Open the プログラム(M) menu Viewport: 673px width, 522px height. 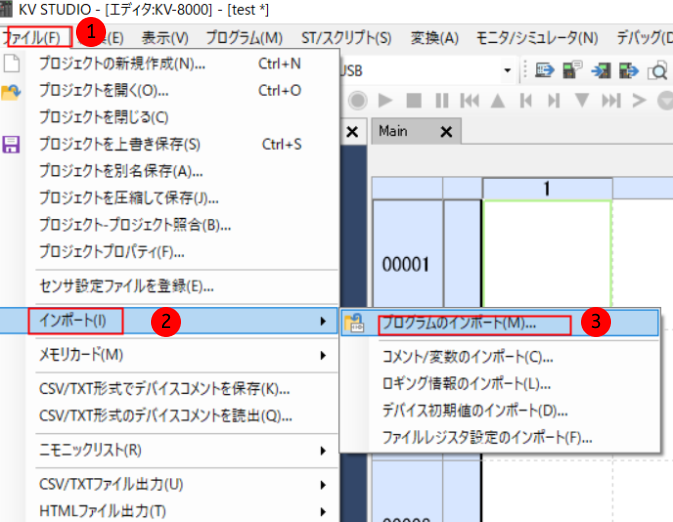pos(244,38)
